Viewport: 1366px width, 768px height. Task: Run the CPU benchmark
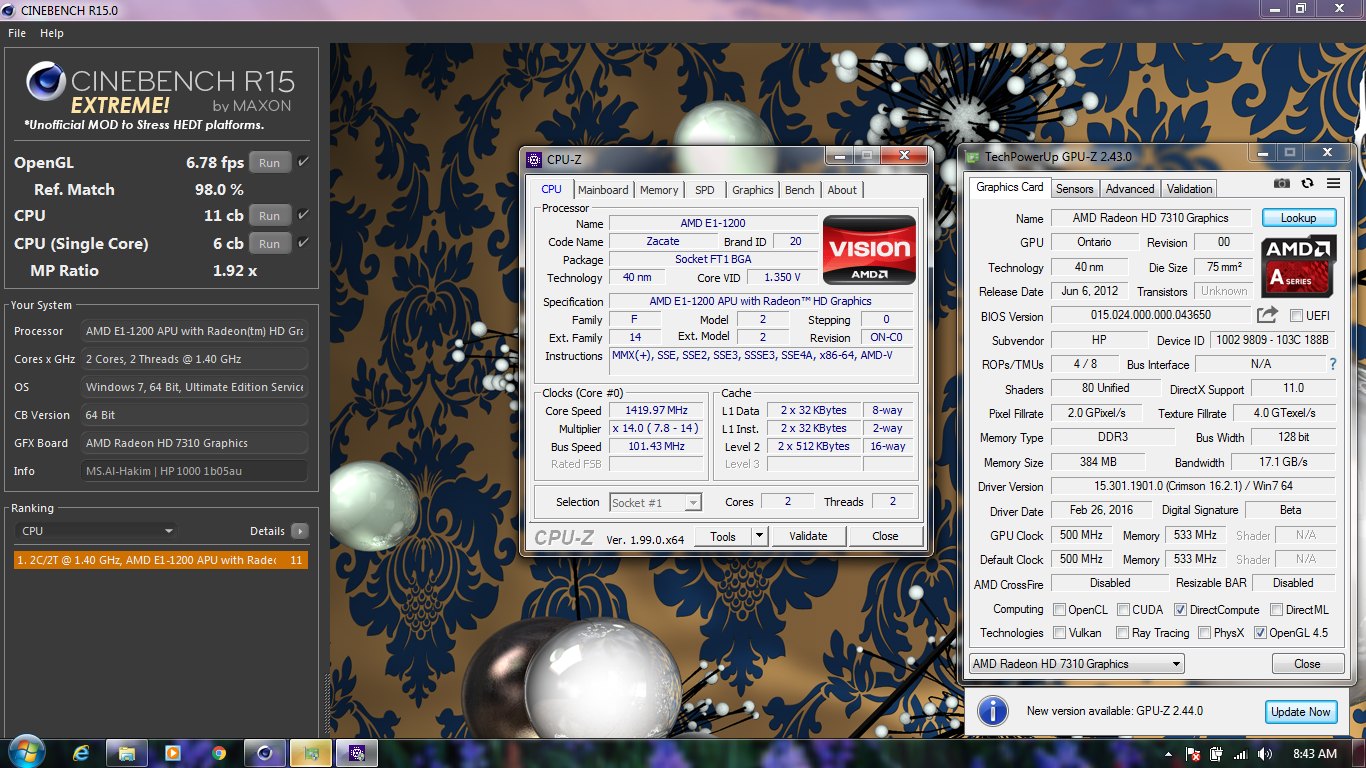pos(270,216)
